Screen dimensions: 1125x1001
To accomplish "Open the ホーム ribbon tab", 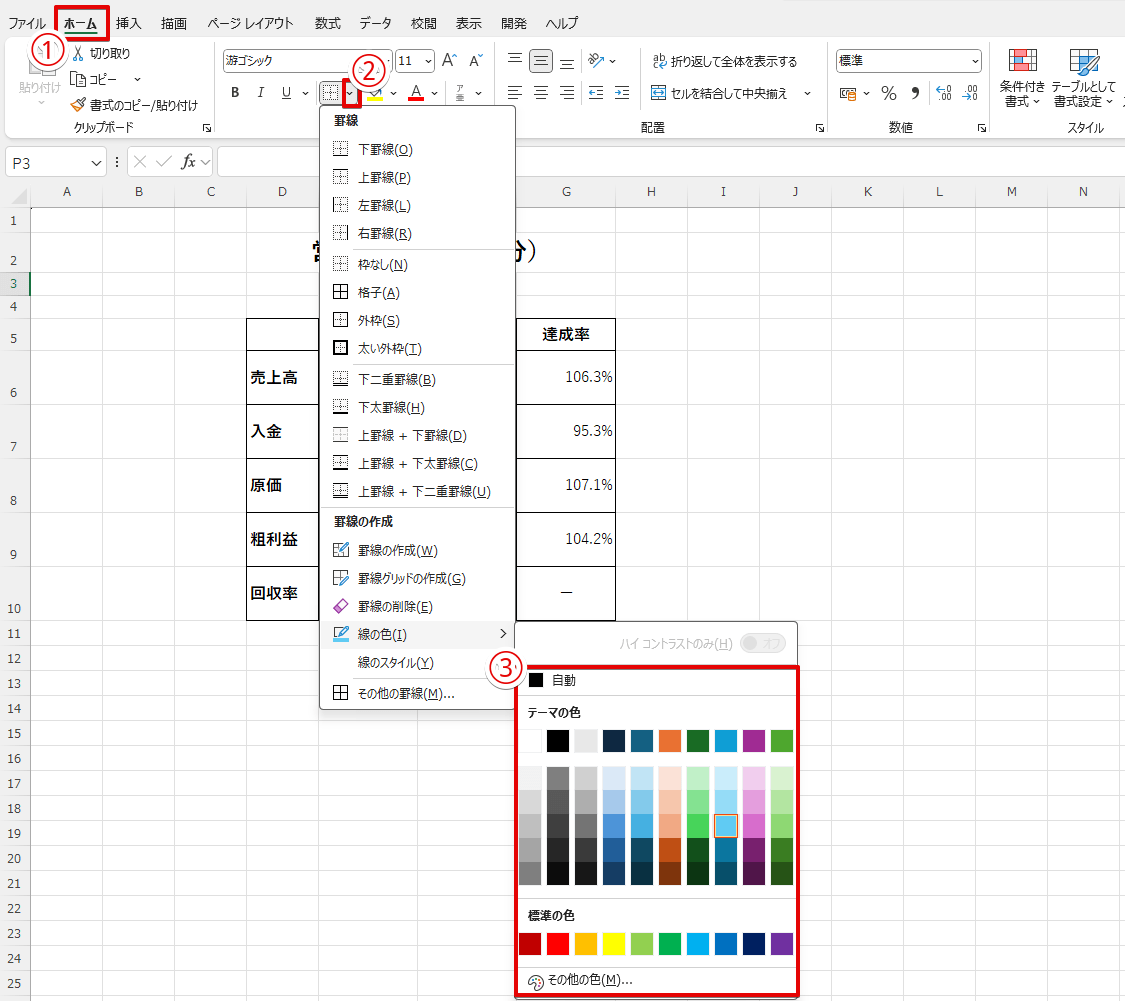I will (80, 23).
